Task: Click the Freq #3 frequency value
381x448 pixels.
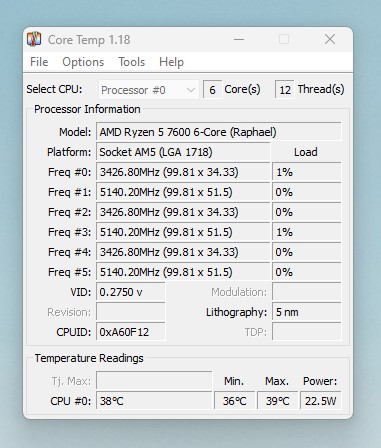Action: pos(183,232)
